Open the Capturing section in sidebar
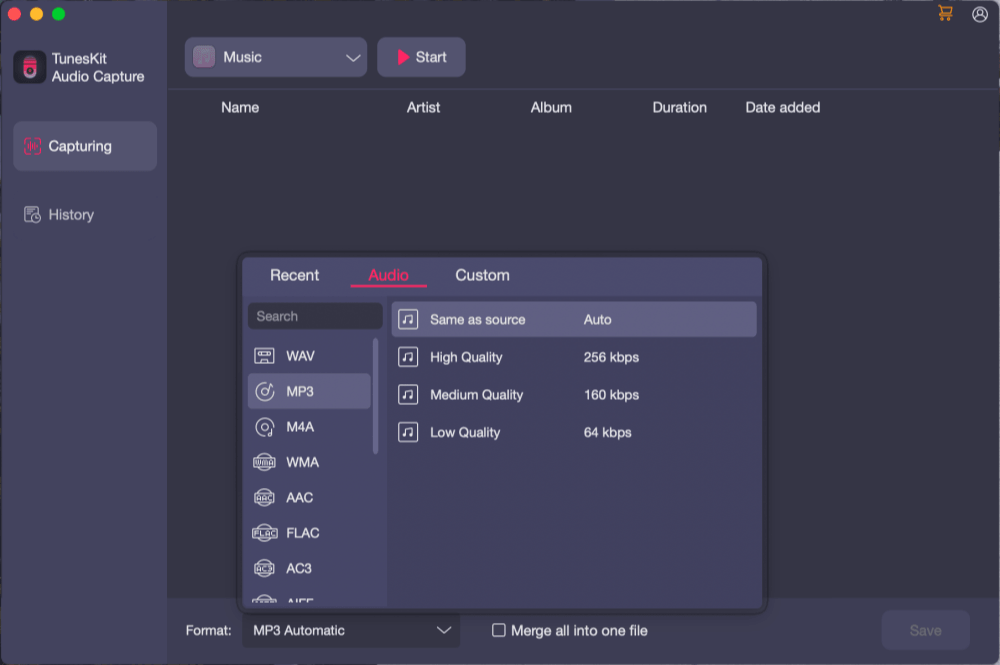The height and width of the screenshot is (665, 1000). click(85, 146)
